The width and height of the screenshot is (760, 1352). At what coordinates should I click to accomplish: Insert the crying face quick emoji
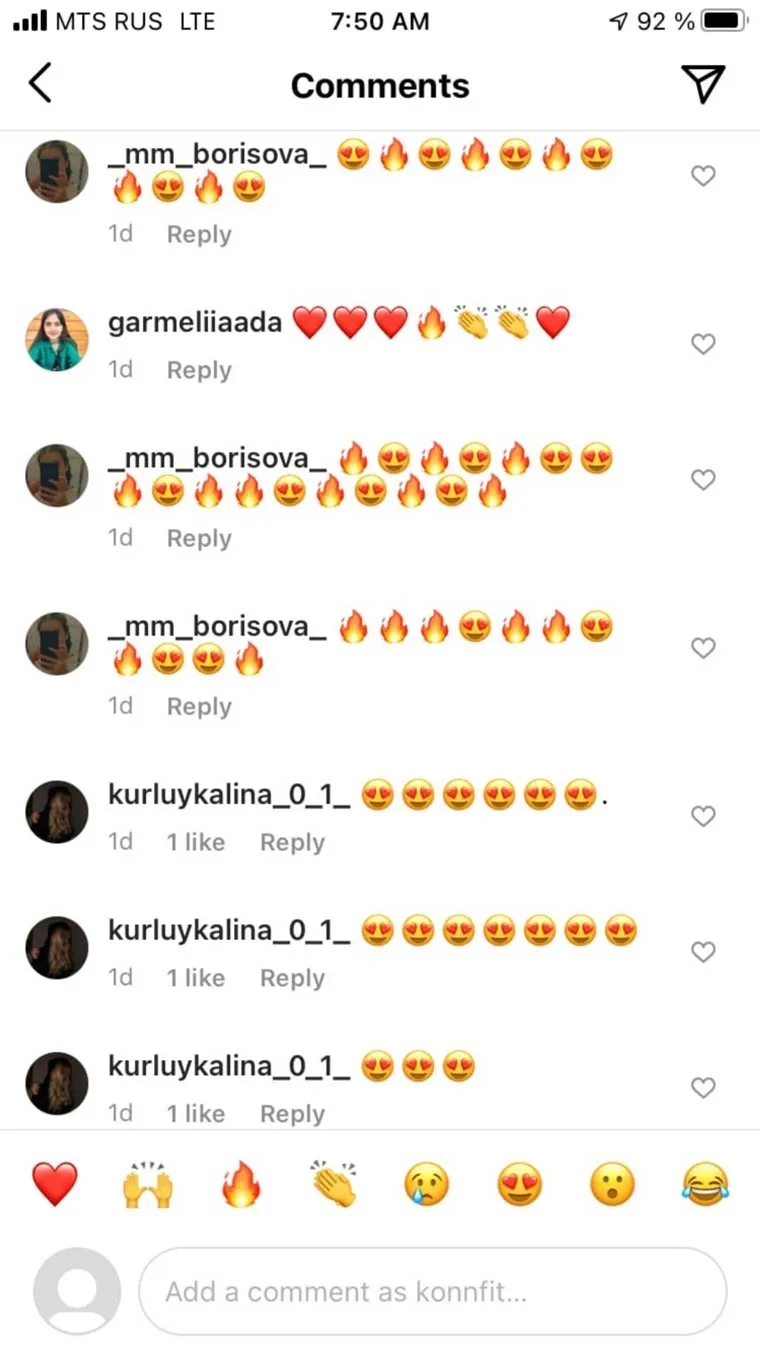click(x=427, y=1185)
